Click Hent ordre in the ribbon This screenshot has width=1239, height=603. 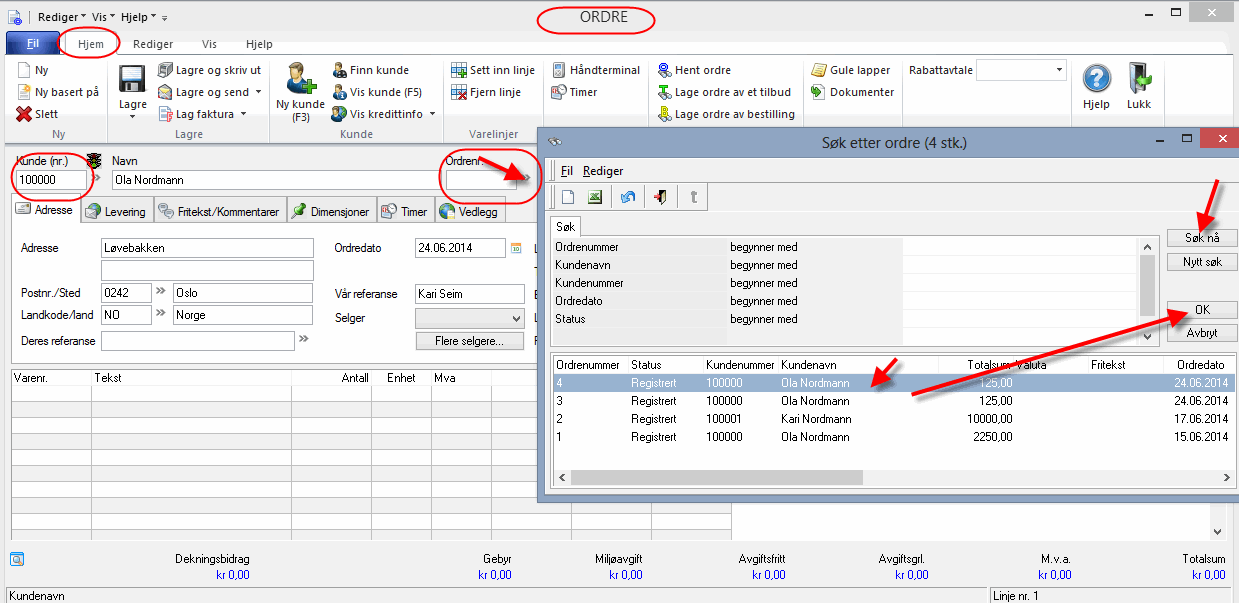(x=695, y=70)
